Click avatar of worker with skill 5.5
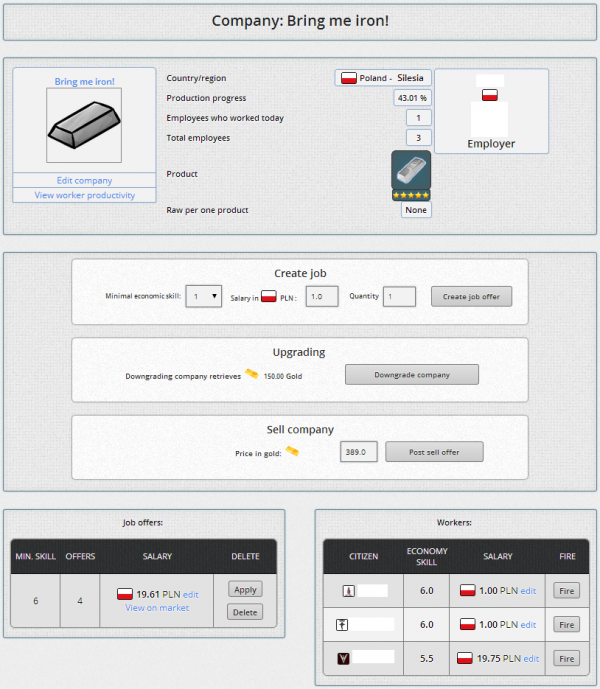 343,658
